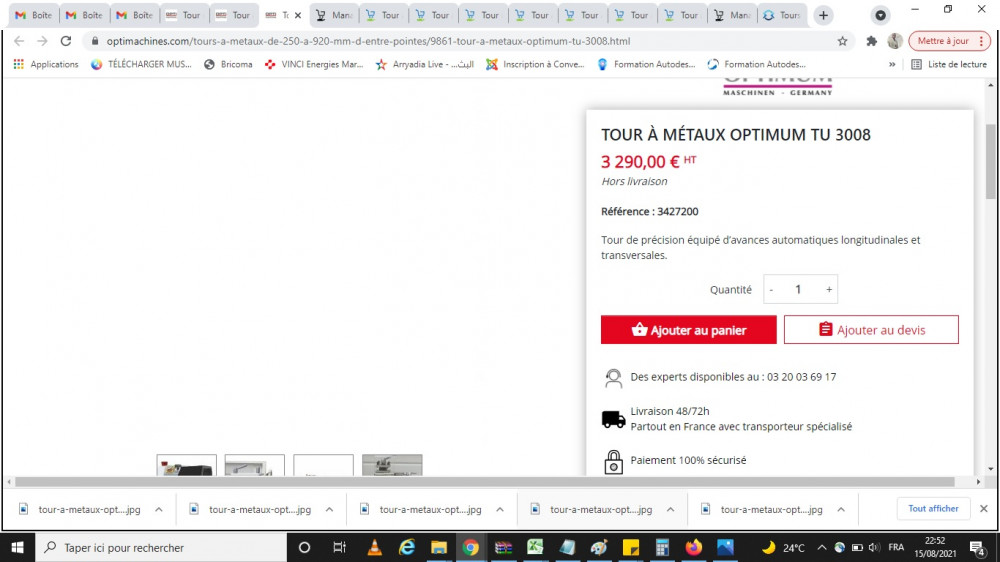Open the Windows notification center

979,548
